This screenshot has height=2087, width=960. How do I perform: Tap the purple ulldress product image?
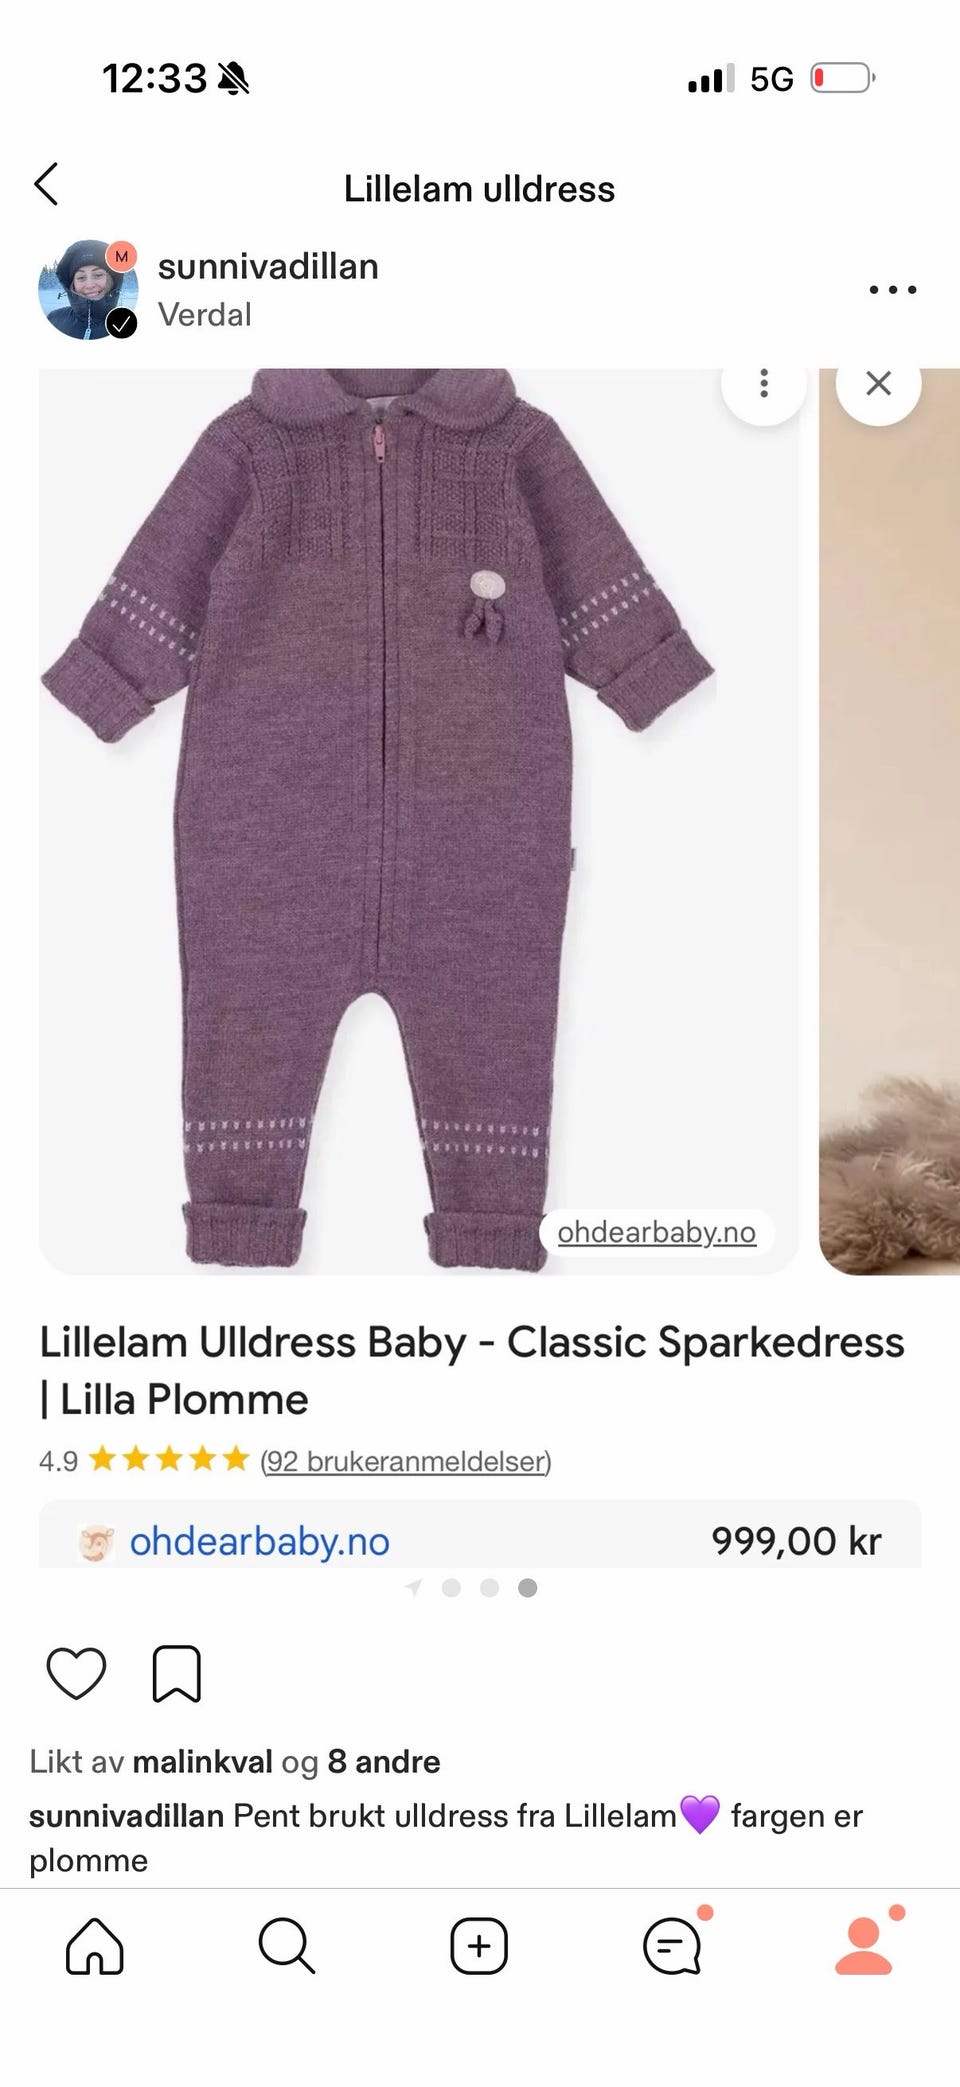click(419, 820)
